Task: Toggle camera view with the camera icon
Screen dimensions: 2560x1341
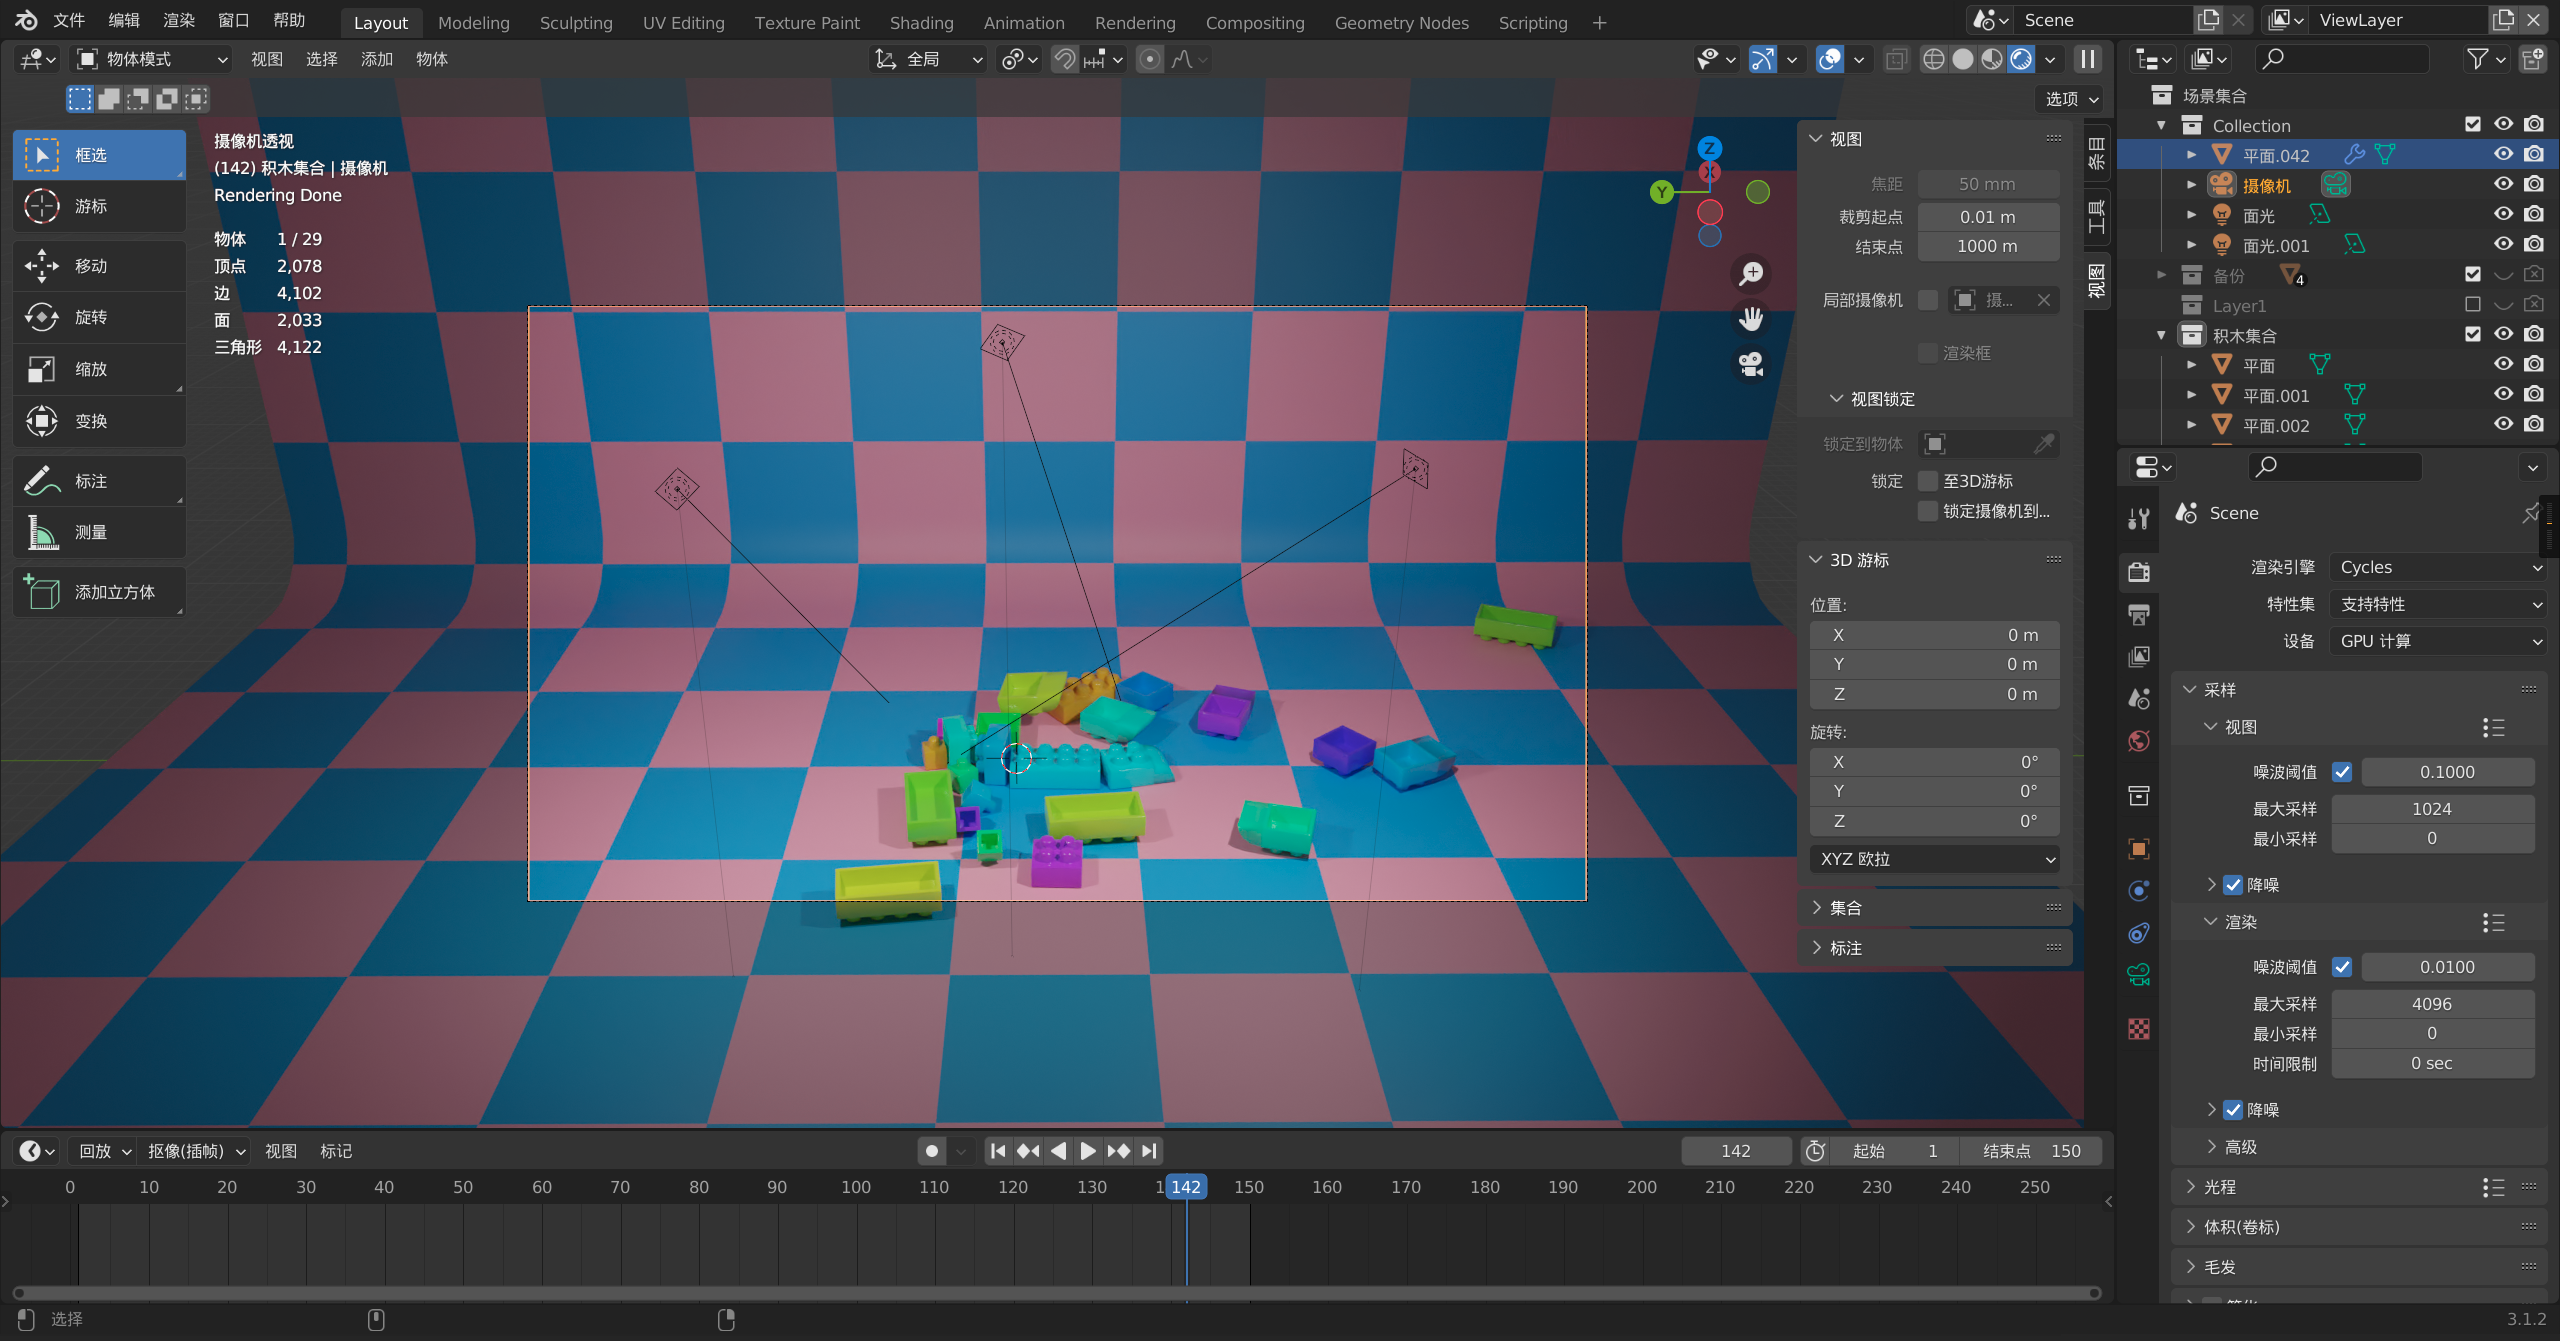Action: pyautogui.click(x=1751, y=364)
